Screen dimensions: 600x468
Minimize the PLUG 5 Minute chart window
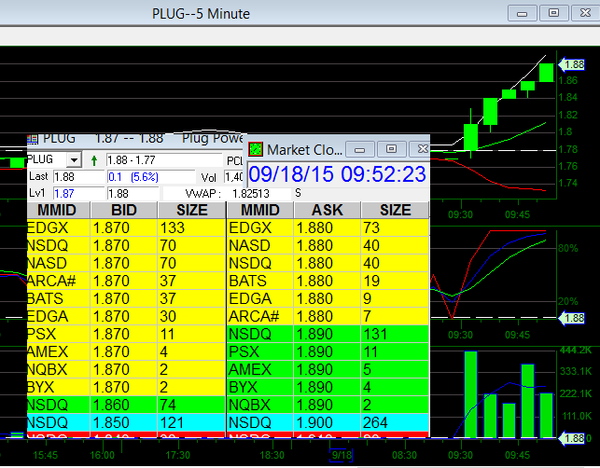point(522,13)
